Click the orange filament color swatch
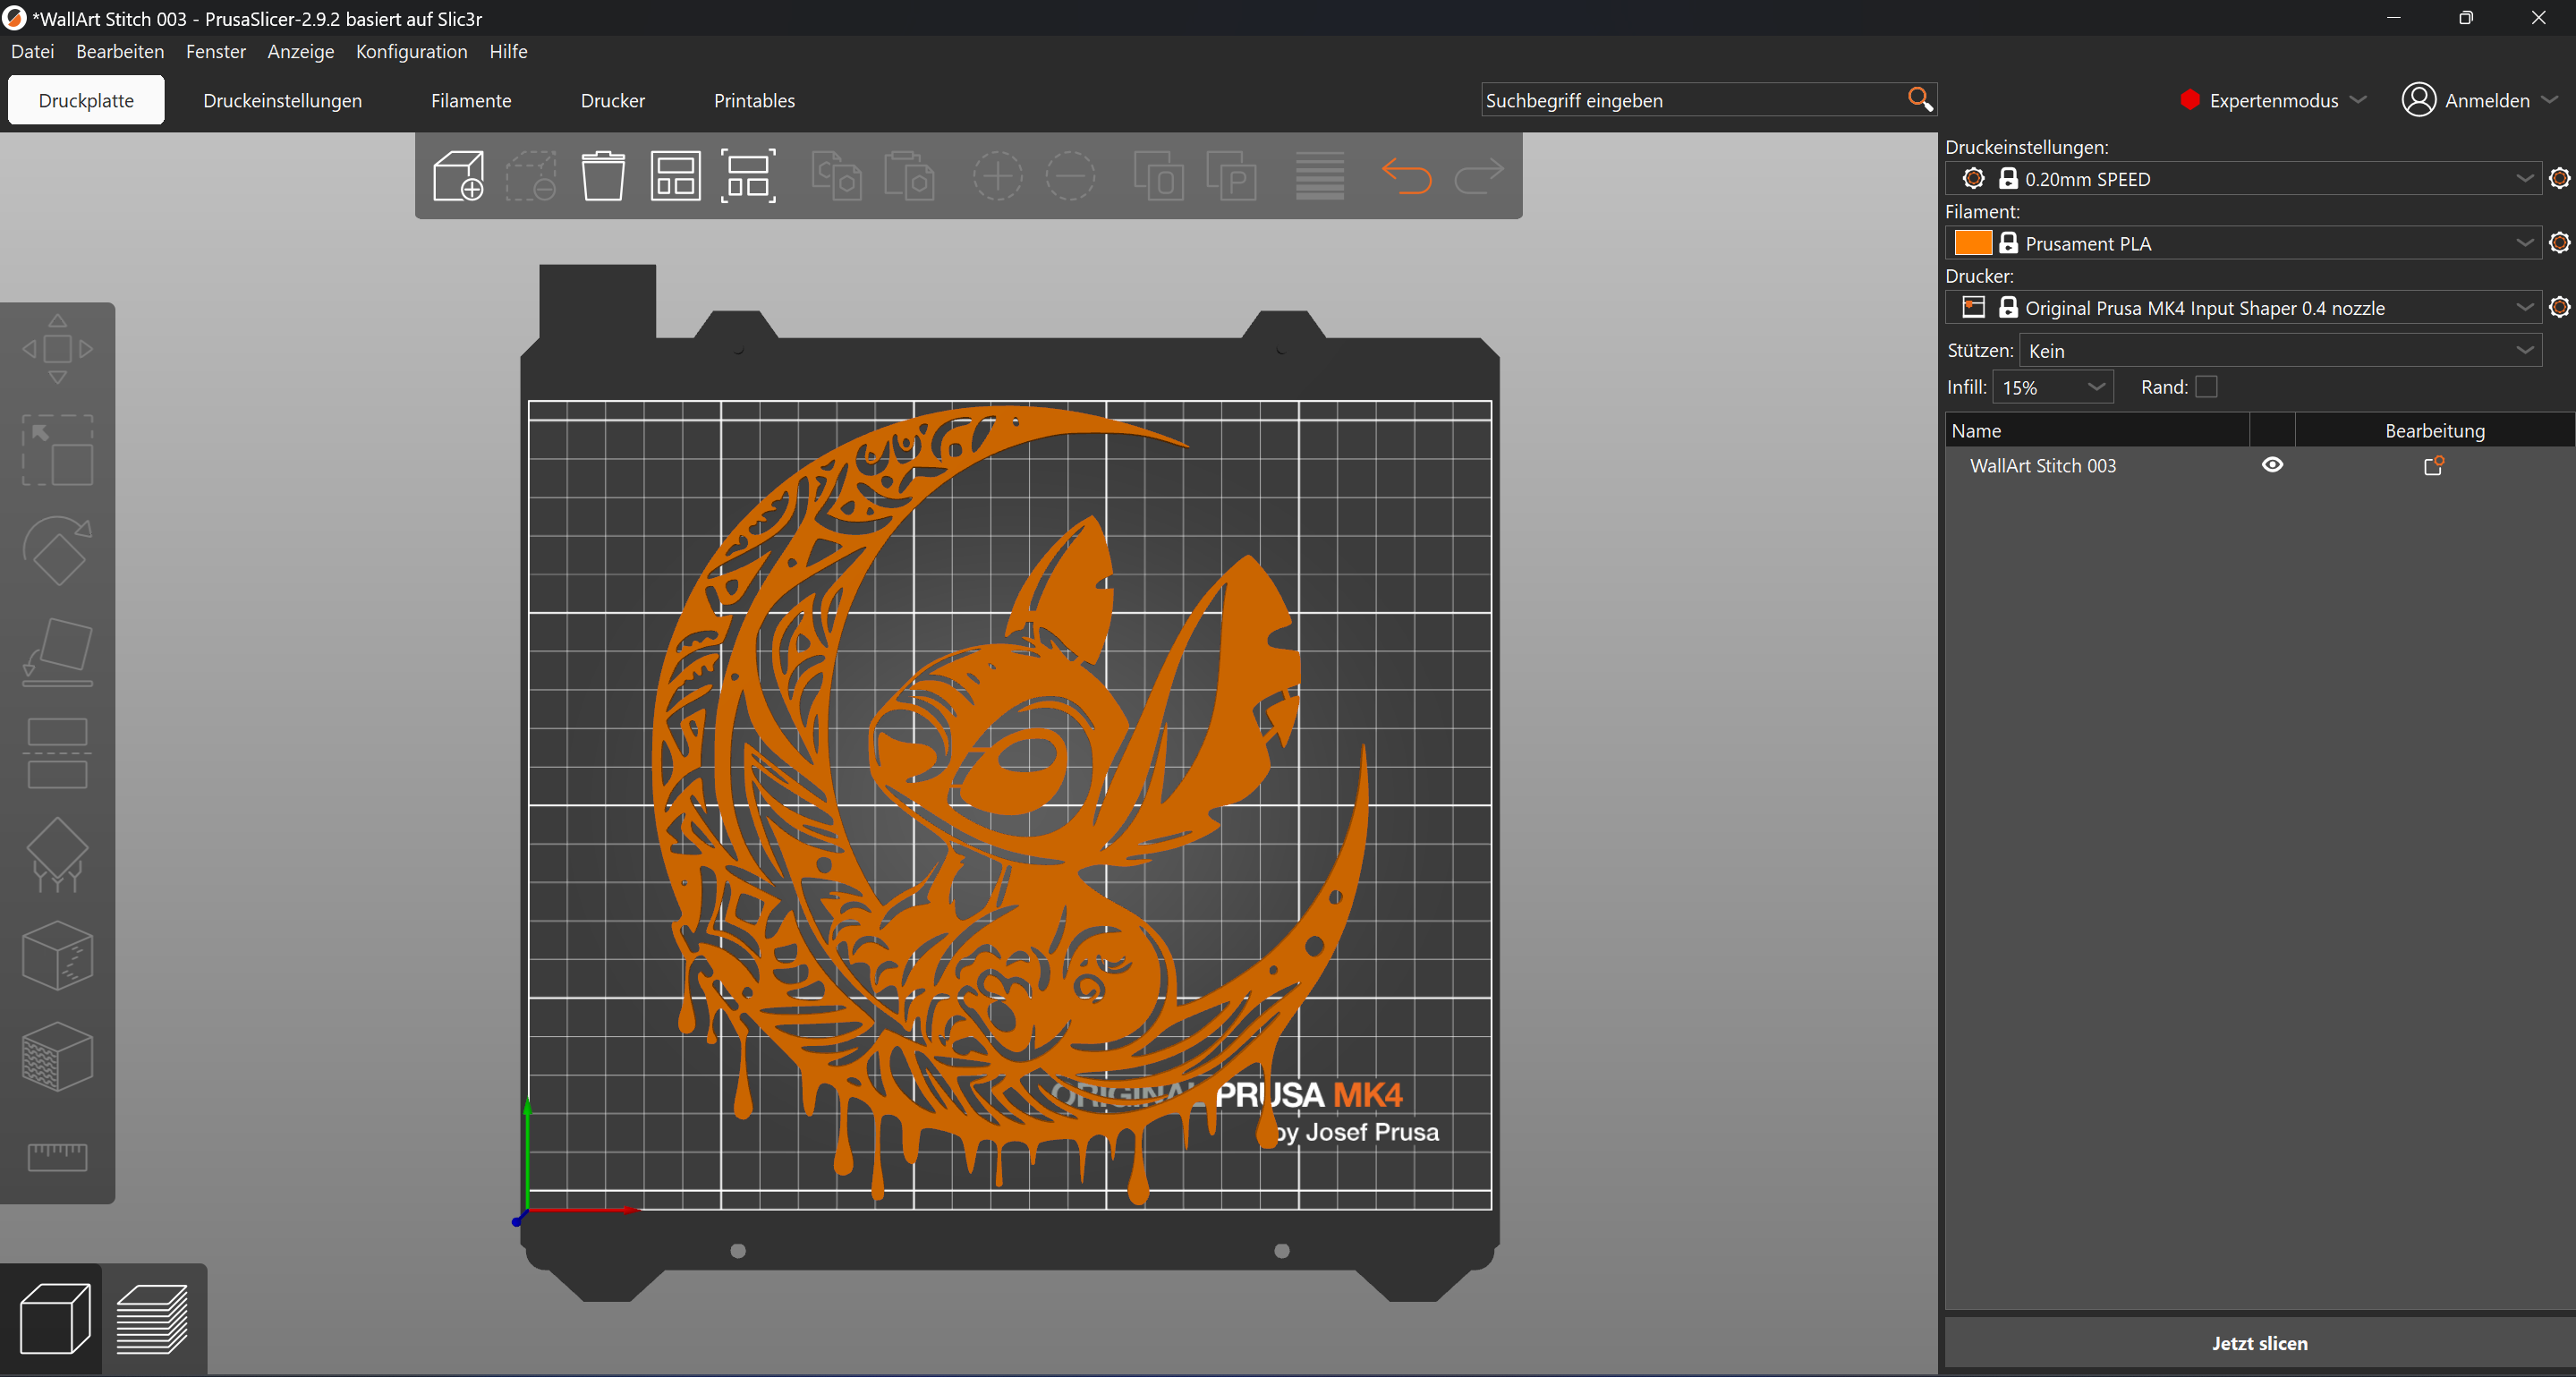 (1972, 243)
